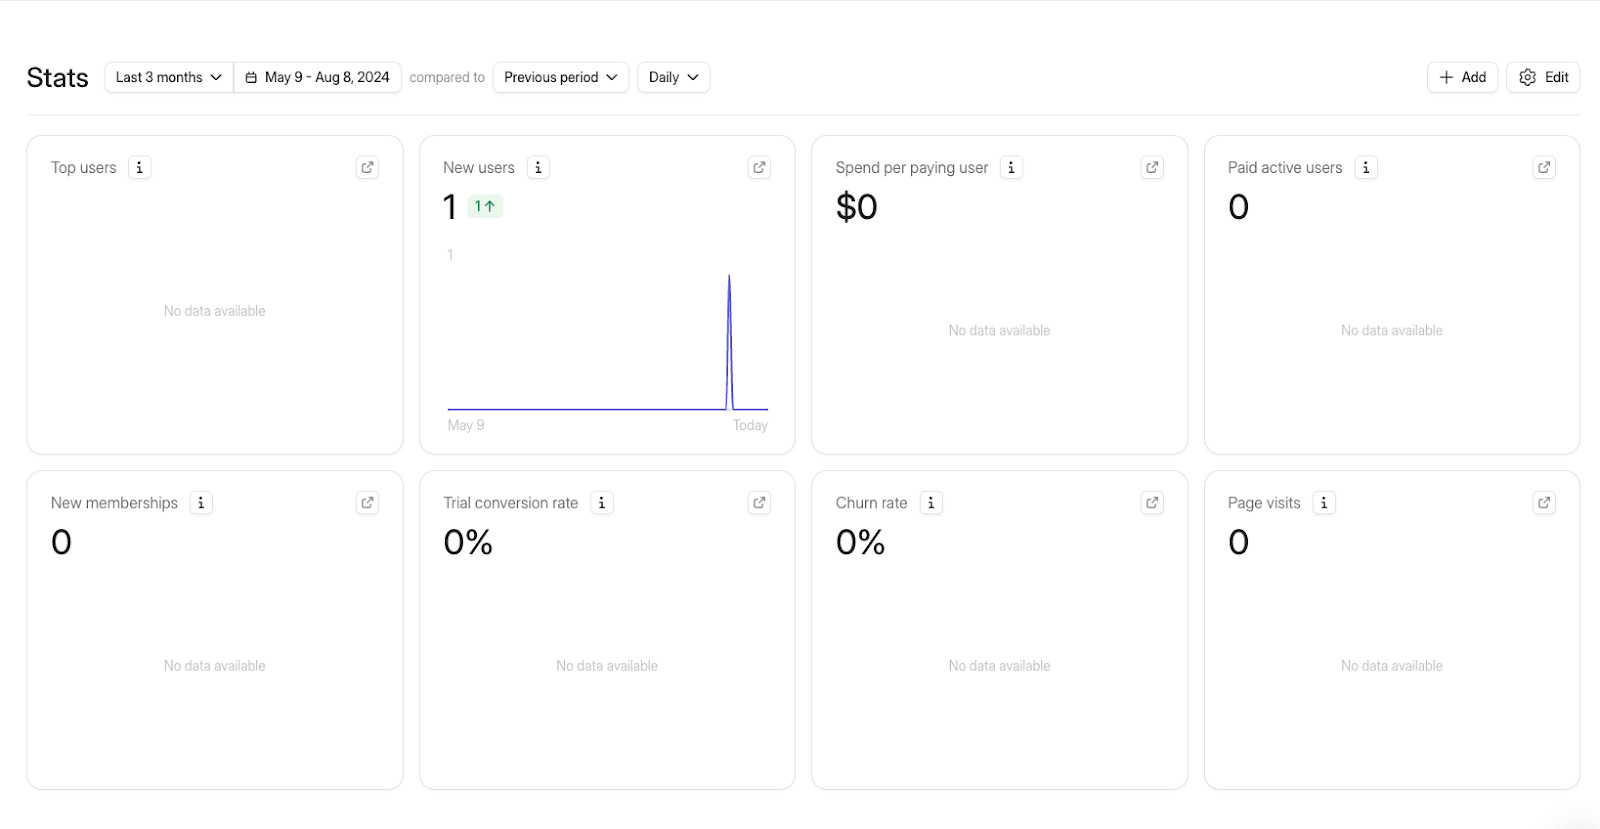The height and width of the screenshot is (829, 1600).
Task: Show info for Paid active users
Action: 1366,168
